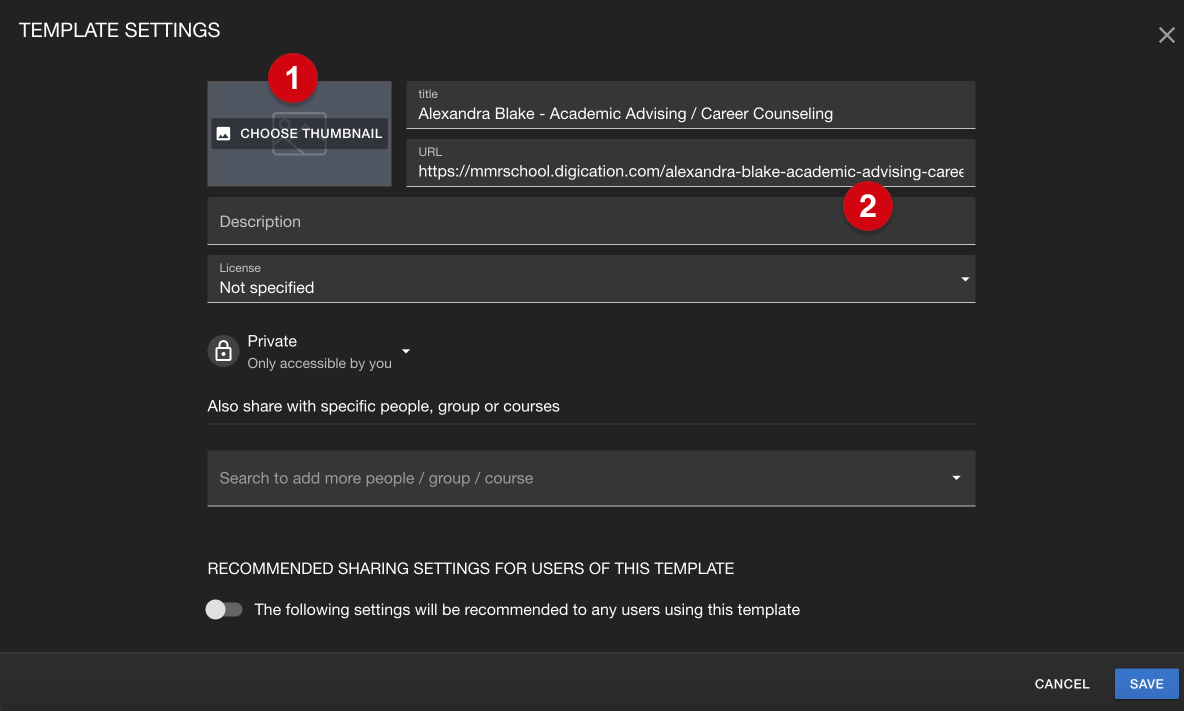Expand the Private visibility dropdown arrow

click(x=406, y=351)
